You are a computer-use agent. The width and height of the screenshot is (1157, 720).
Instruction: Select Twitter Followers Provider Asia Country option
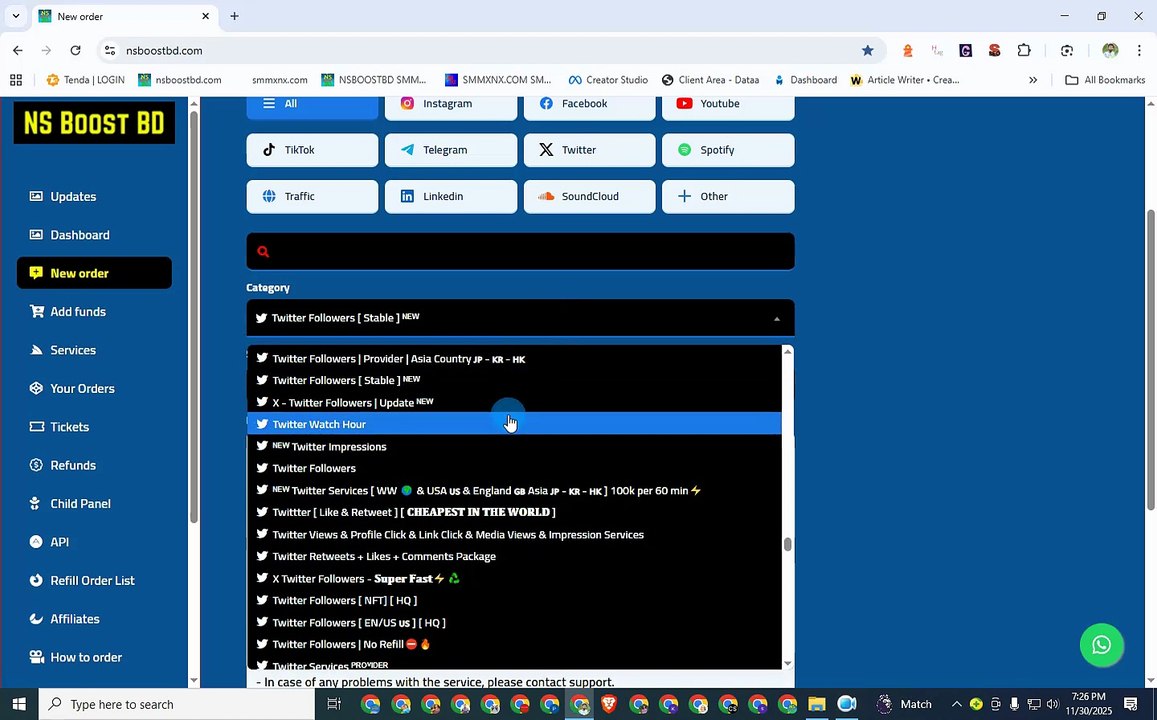click(x=514, y=359)
